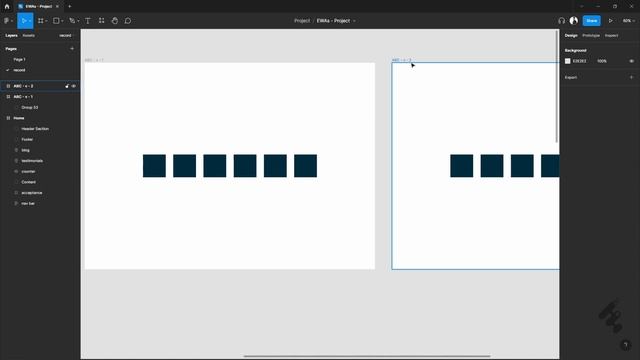The height and width of the screenshot is (360, 640).
Task: Click the background hex color field
Action: pyautogui.click(x=580, y=61)
